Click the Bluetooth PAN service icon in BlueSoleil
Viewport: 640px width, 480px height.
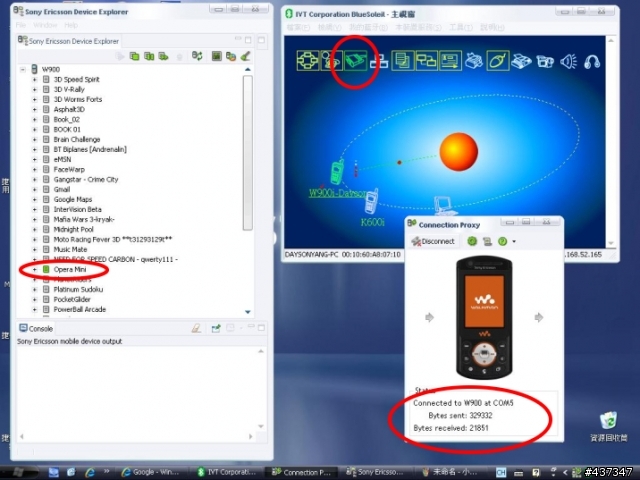click(308, 61)
